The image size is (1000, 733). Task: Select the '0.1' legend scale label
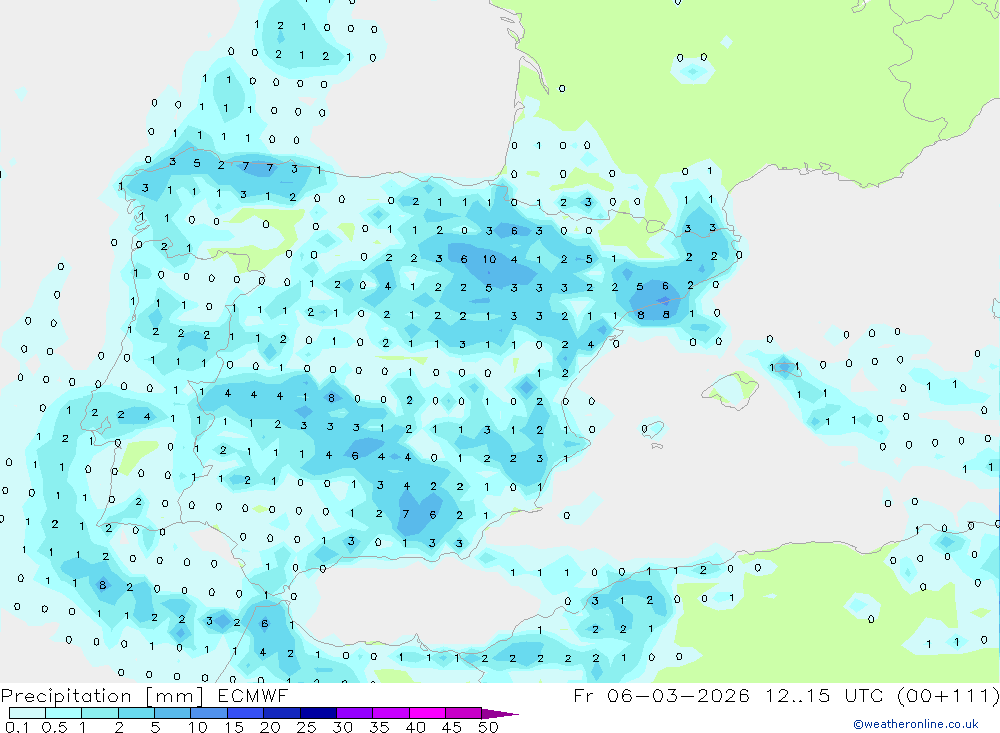point(17,727)
